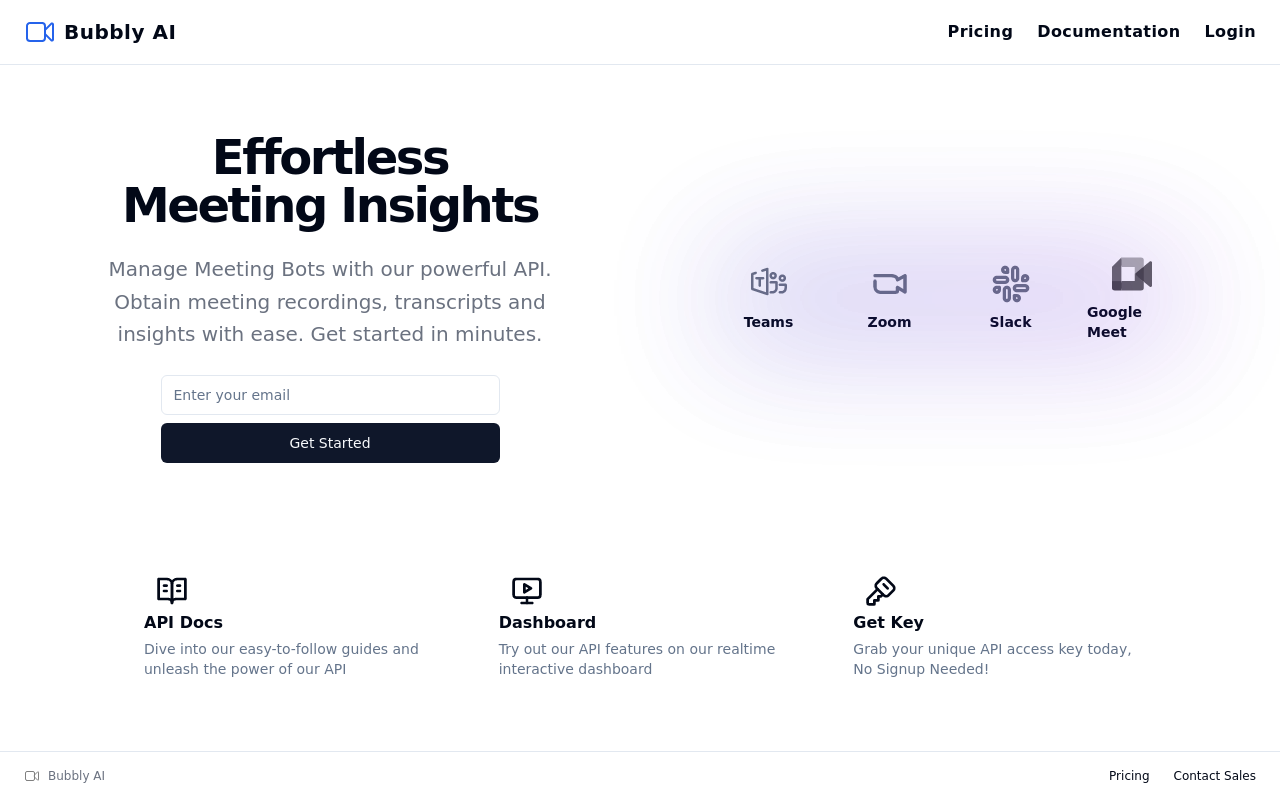This screenshot has width=1280, height=800.
Task: Open the API Docs book icon
Action: pos(172,591)
